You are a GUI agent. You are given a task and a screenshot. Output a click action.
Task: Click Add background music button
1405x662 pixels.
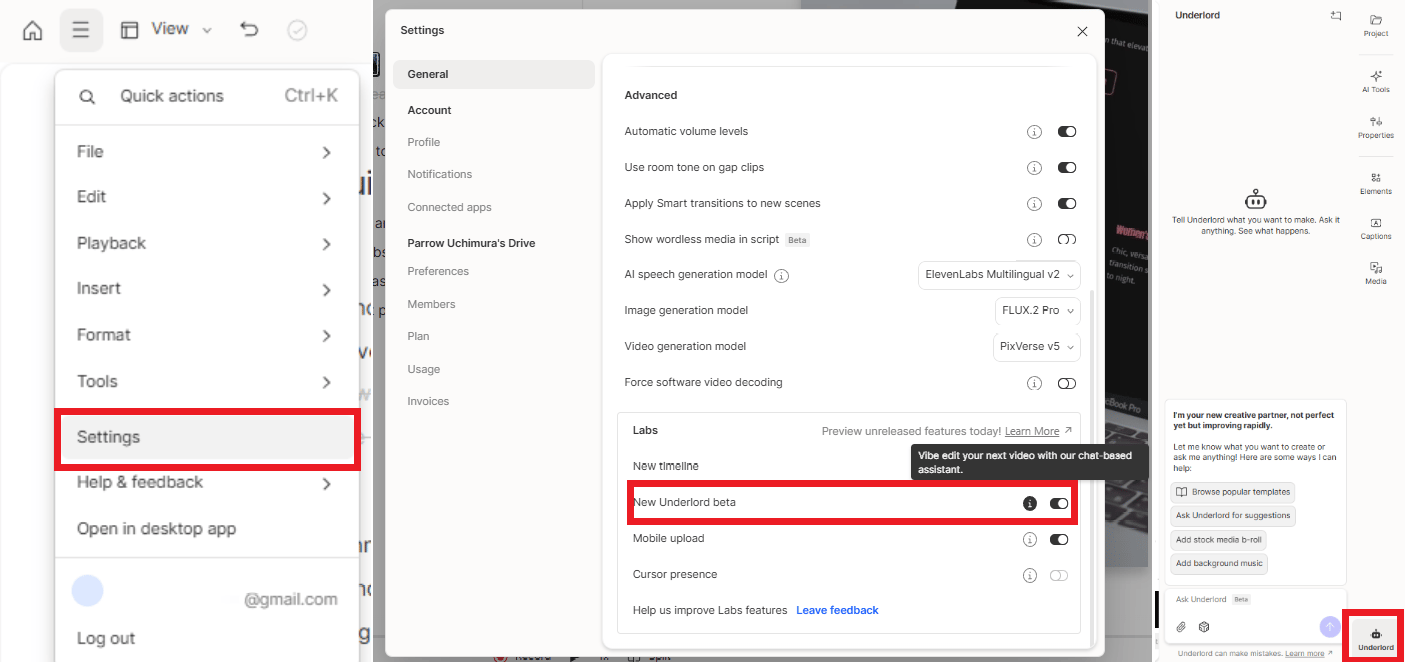(x=1219, y=564)
